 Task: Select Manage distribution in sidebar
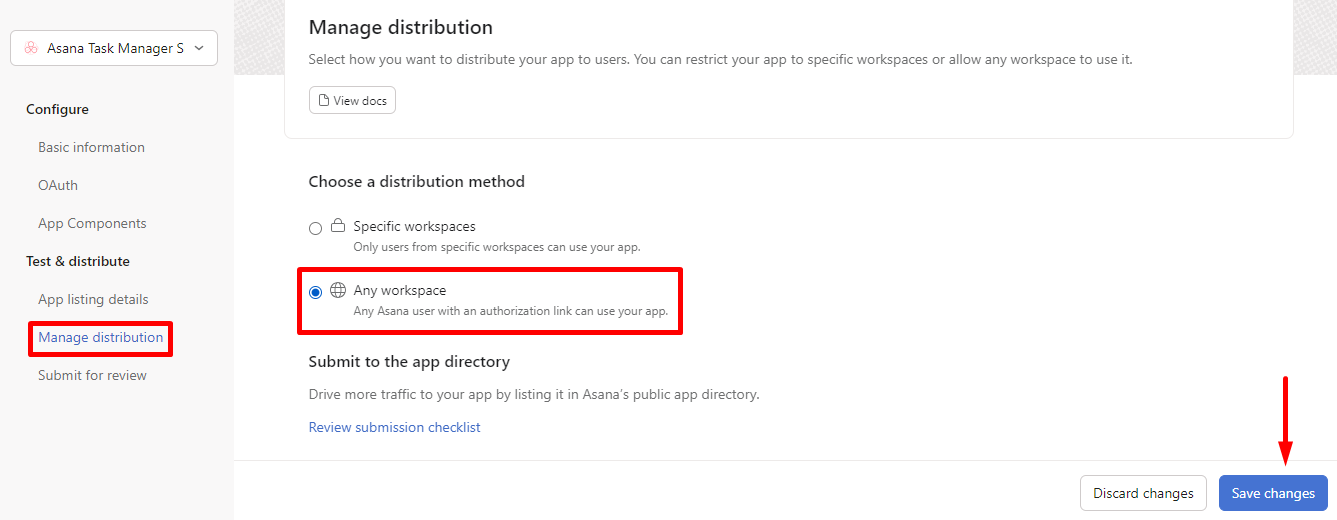point(100,337)
